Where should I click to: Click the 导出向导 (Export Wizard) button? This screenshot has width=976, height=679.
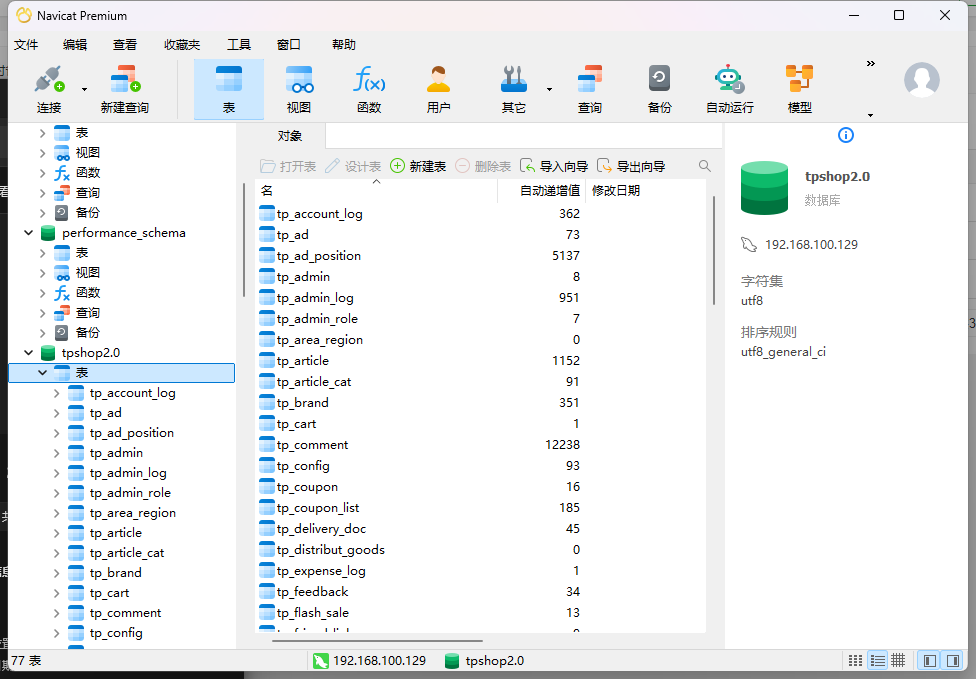(631, 166)
